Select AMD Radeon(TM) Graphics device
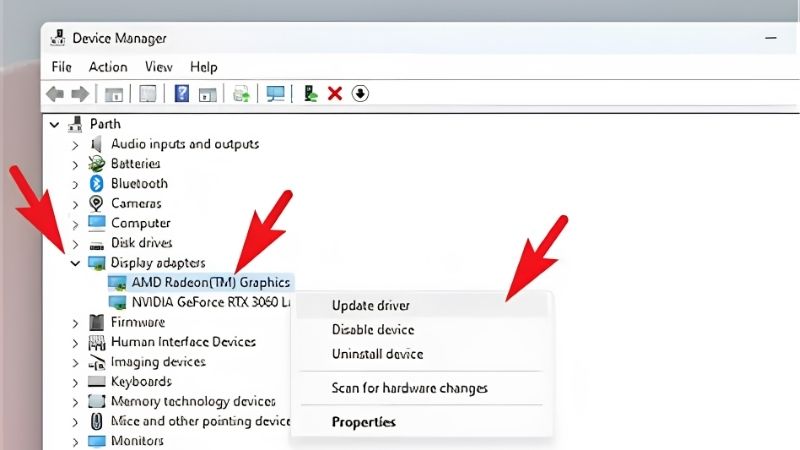800x450 pixels. click(211, 282)
